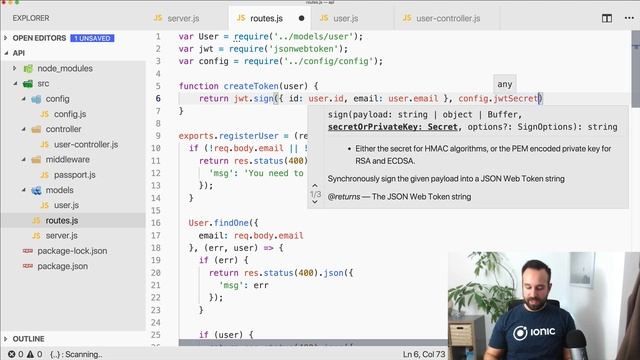Open passport.js in the explorer
640x360 pixels.
click(x=75, y=175)
